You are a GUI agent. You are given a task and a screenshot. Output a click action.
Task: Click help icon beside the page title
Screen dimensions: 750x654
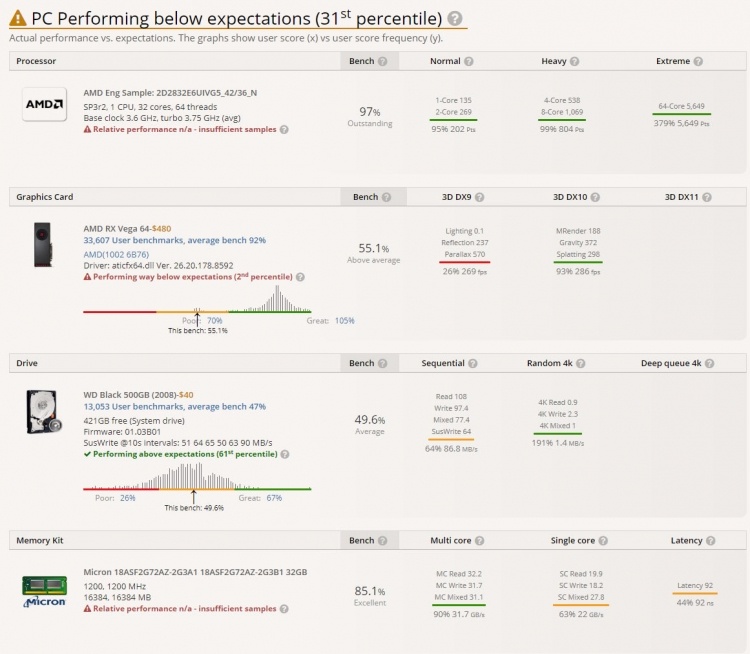pyautogui.click(x=455, y=19)
